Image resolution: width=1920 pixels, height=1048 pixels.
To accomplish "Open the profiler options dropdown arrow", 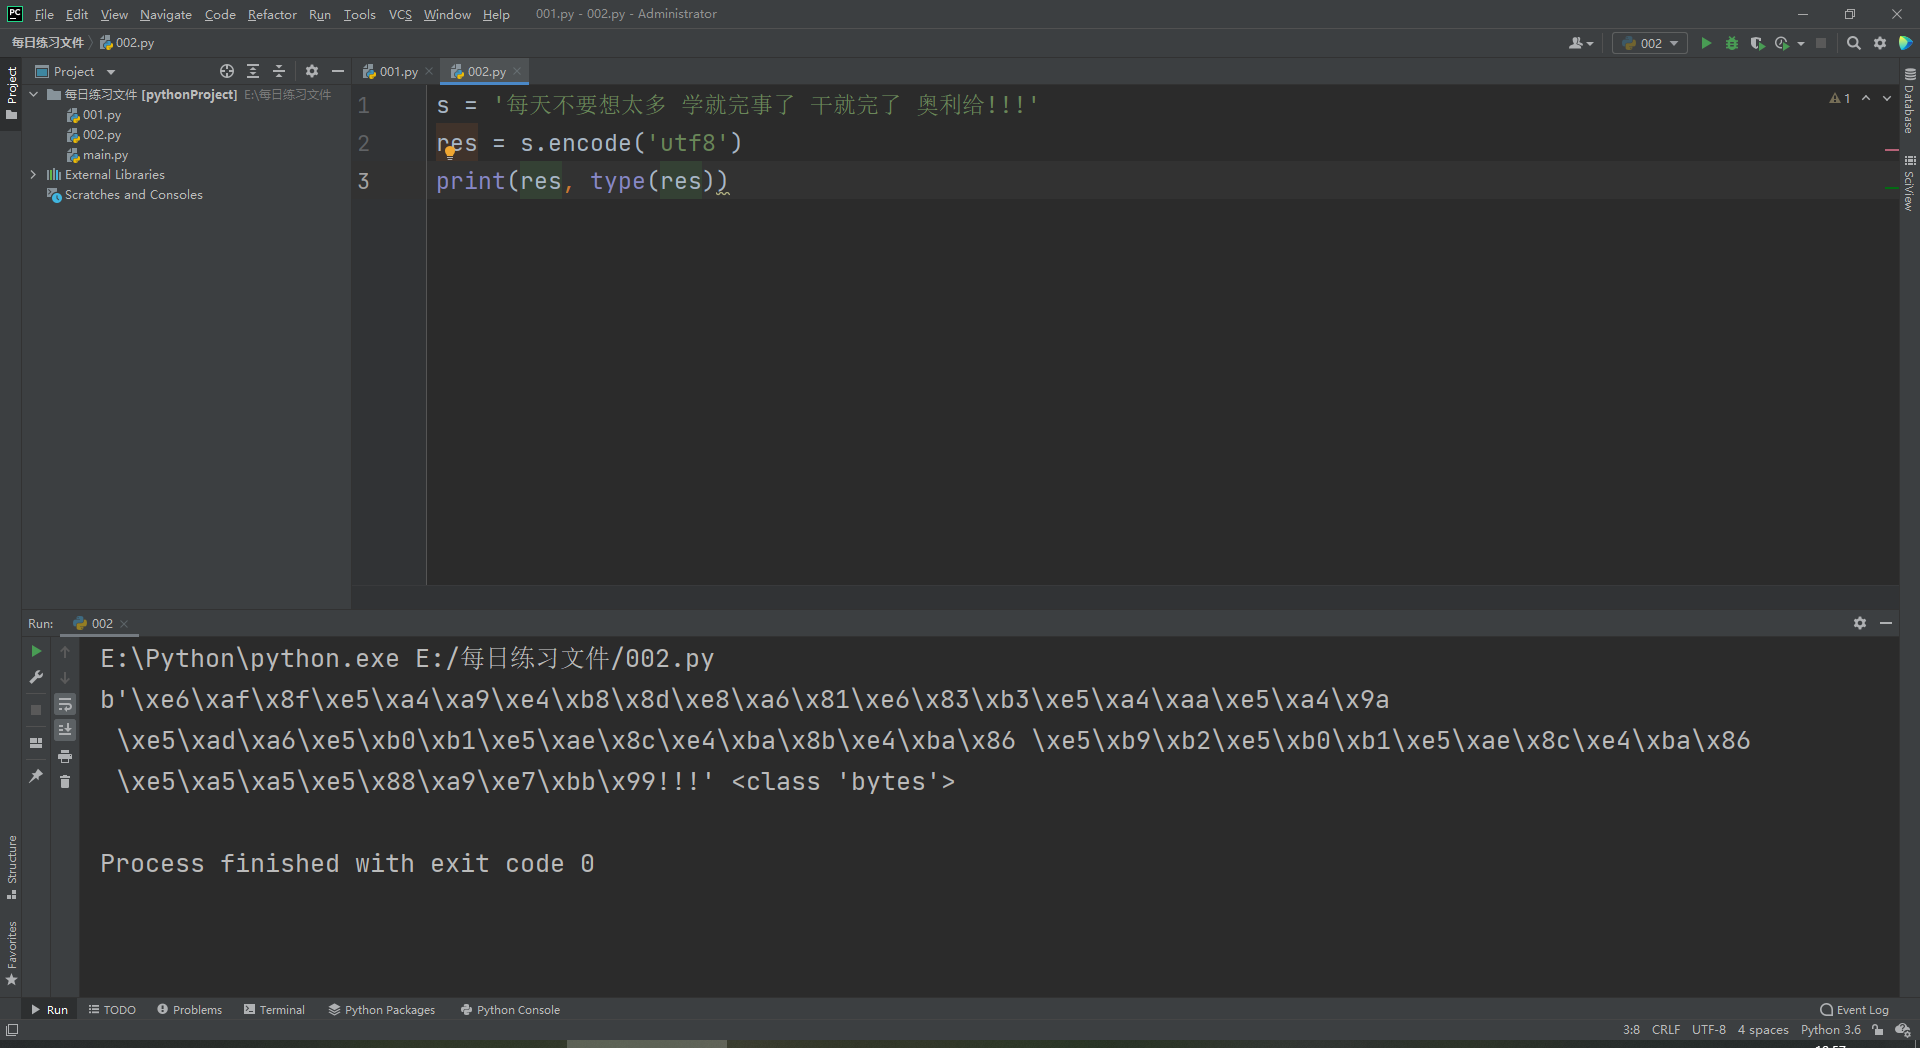I will (x=1801, y=43).
